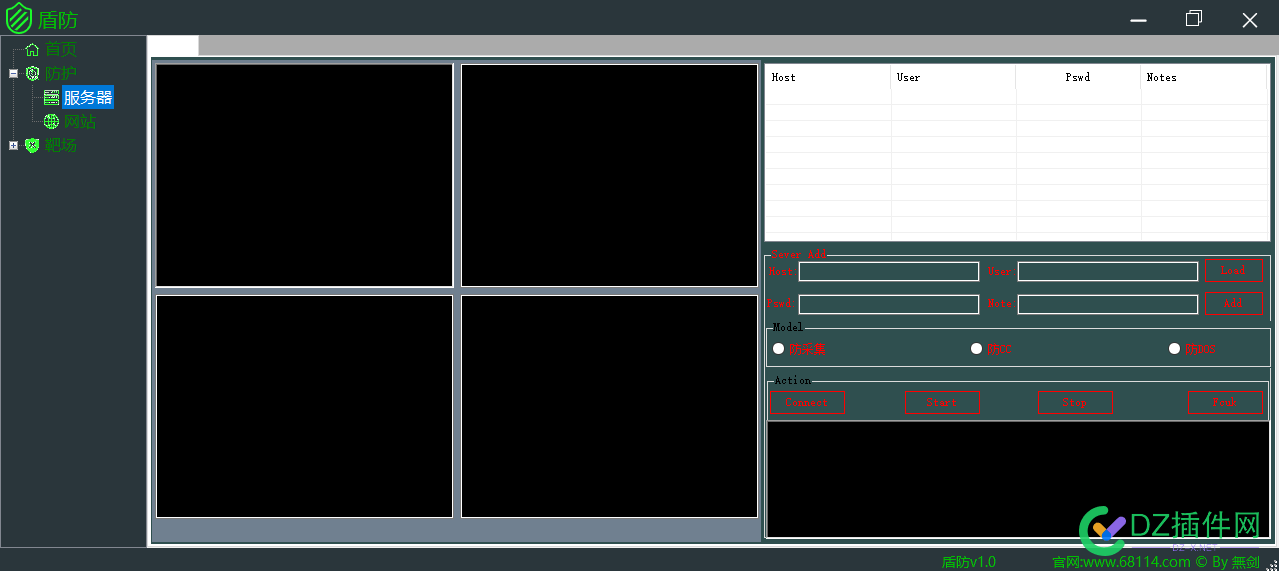The image size is (1279, 571).
Task: Click the 靶场 shield icon in the tree
Action: pos(32,145)
